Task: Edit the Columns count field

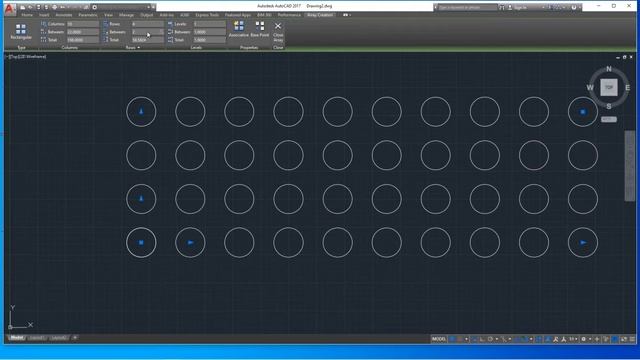Action: coord(83,24)
